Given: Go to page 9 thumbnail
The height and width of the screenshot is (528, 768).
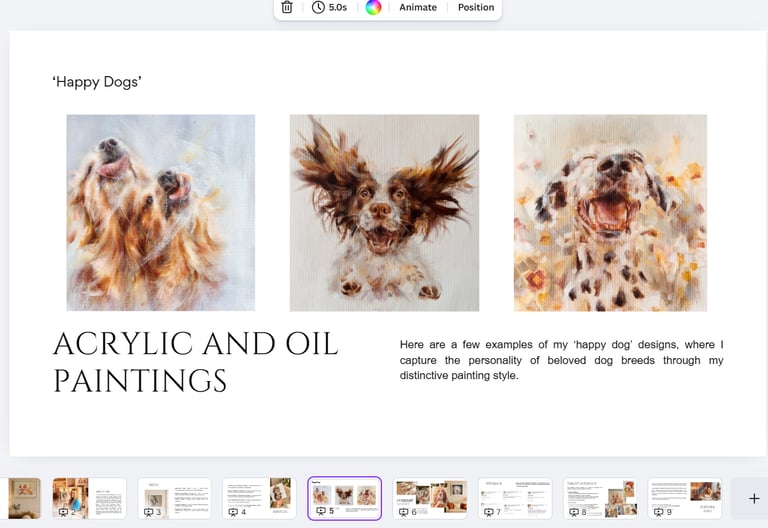Looking at the screenshot, I should pos(685,498).
